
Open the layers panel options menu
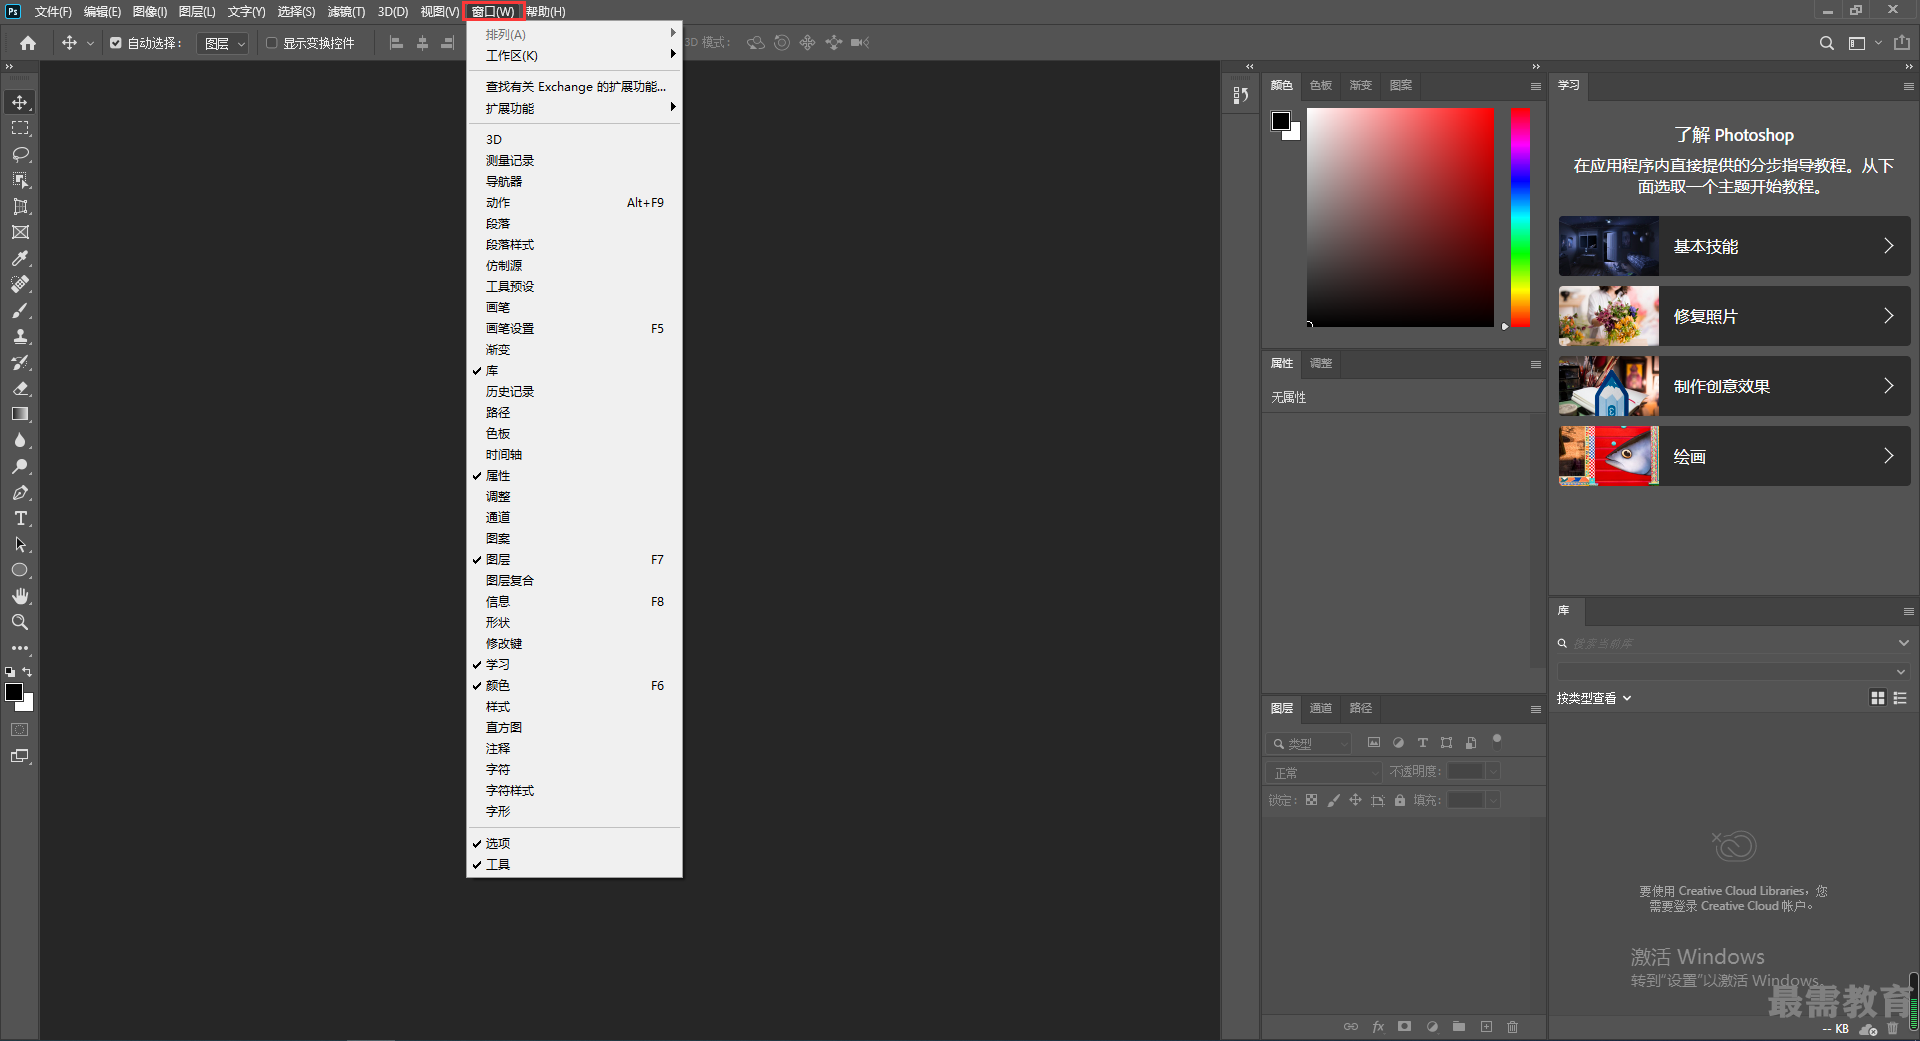pos(1535,709)
